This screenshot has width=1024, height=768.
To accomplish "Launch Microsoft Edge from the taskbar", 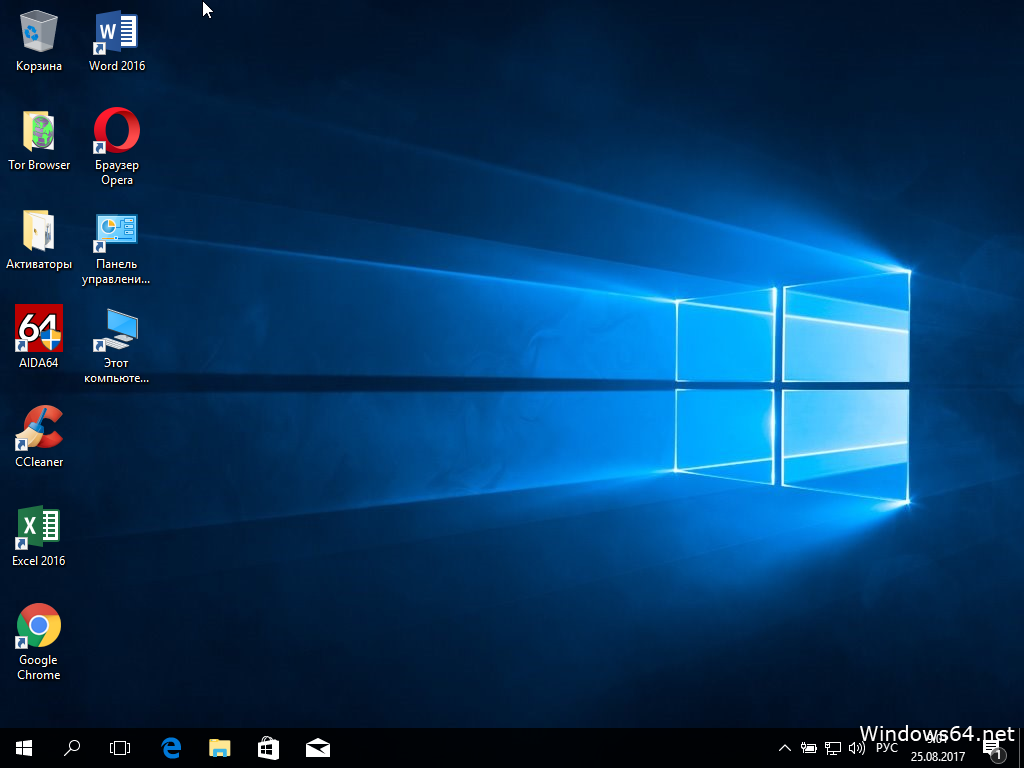I will tap(171, 747).
